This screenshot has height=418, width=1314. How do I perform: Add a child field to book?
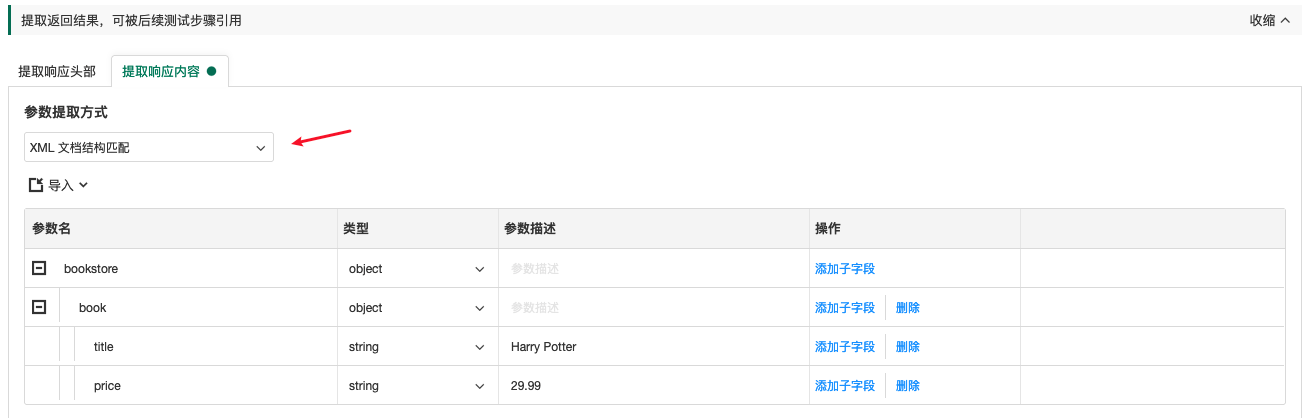(844, 308)
